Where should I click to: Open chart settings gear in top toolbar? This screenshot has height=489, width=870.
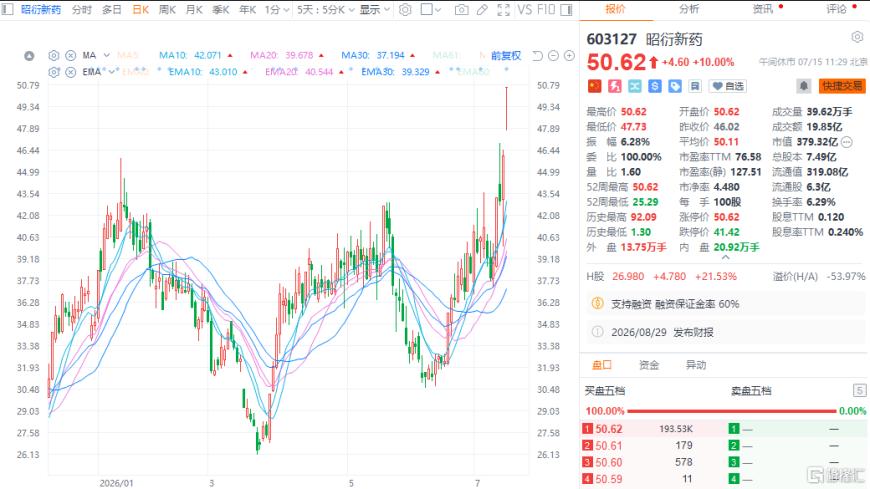coord(406,9)
